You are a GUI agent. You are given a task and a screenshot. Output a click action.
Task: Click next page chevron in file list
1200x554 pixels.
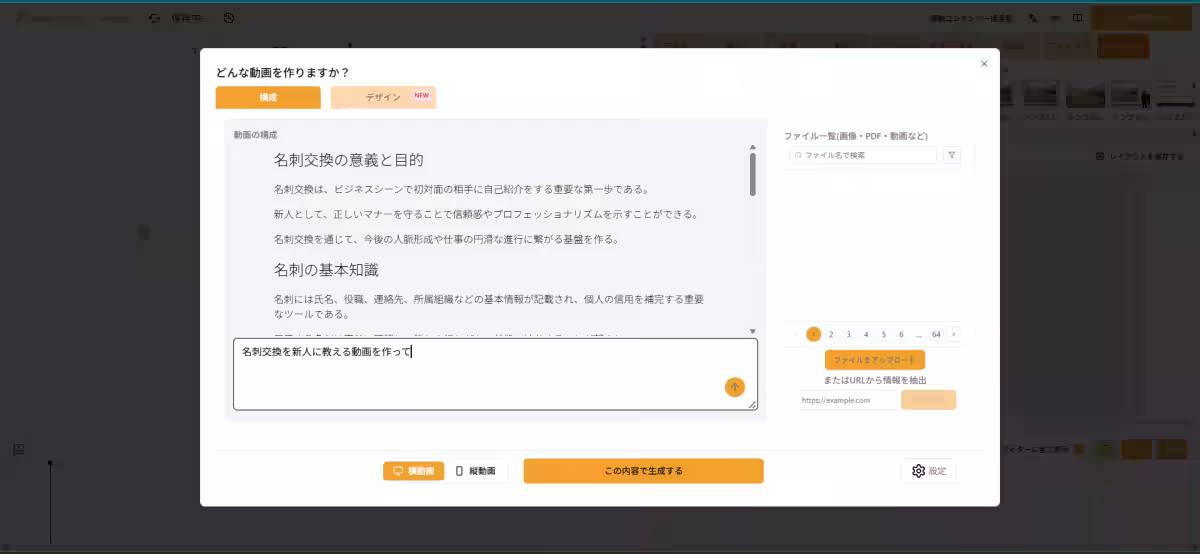point(954,334)
